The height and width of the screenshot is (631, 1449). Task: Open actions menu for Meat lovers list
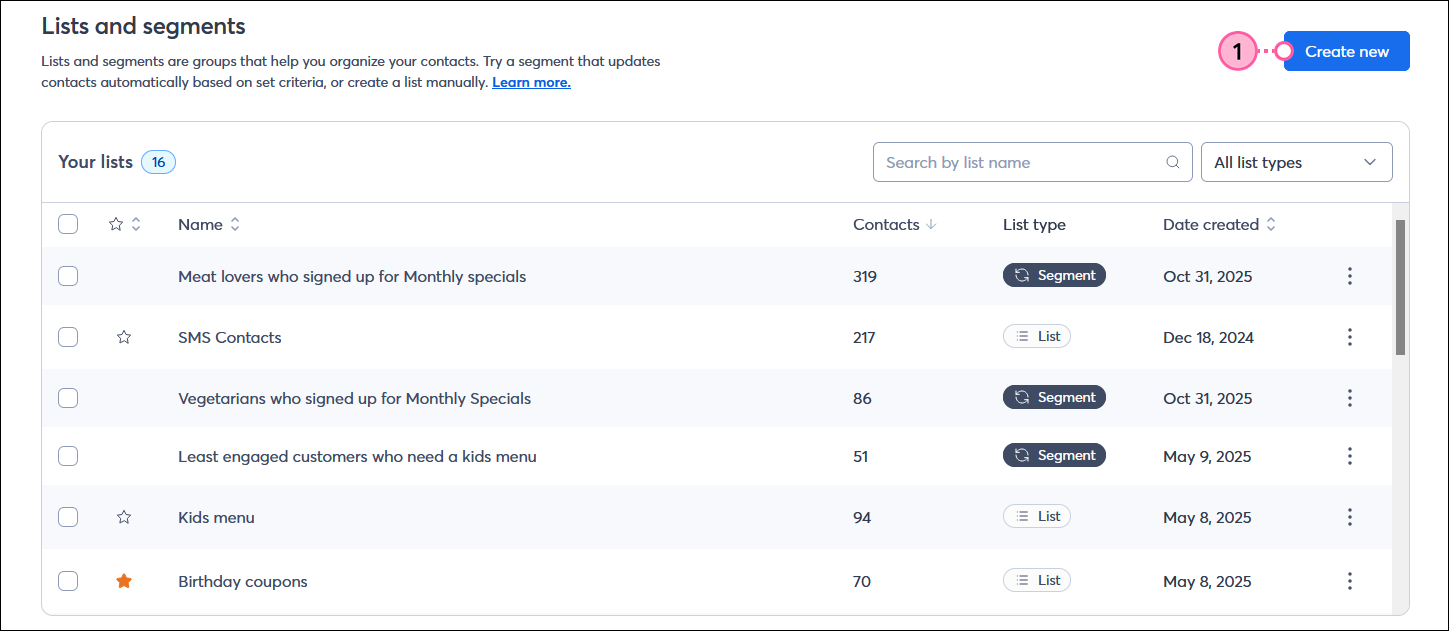[x=1350, y=275]
